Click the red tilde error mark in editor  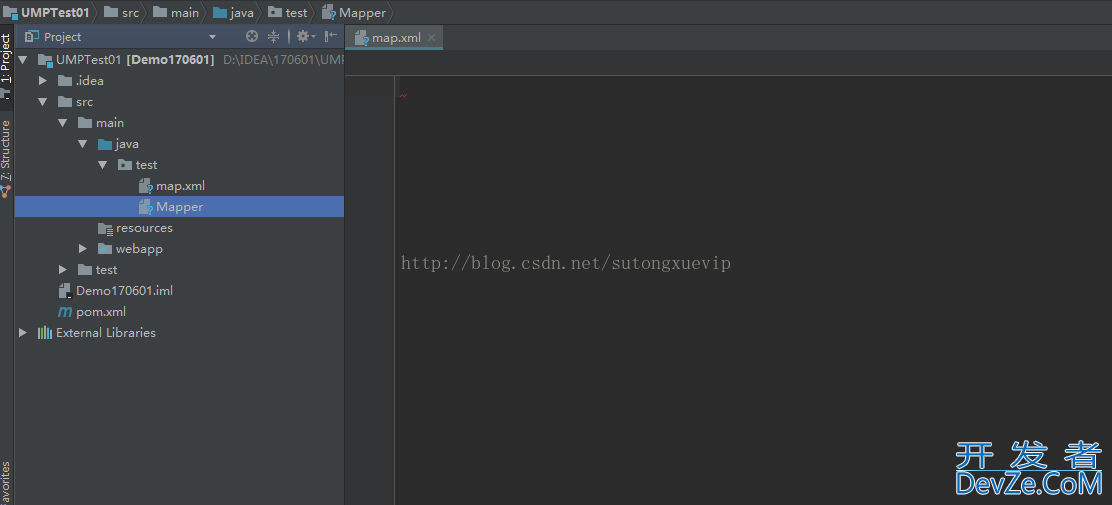click(404, 95)
